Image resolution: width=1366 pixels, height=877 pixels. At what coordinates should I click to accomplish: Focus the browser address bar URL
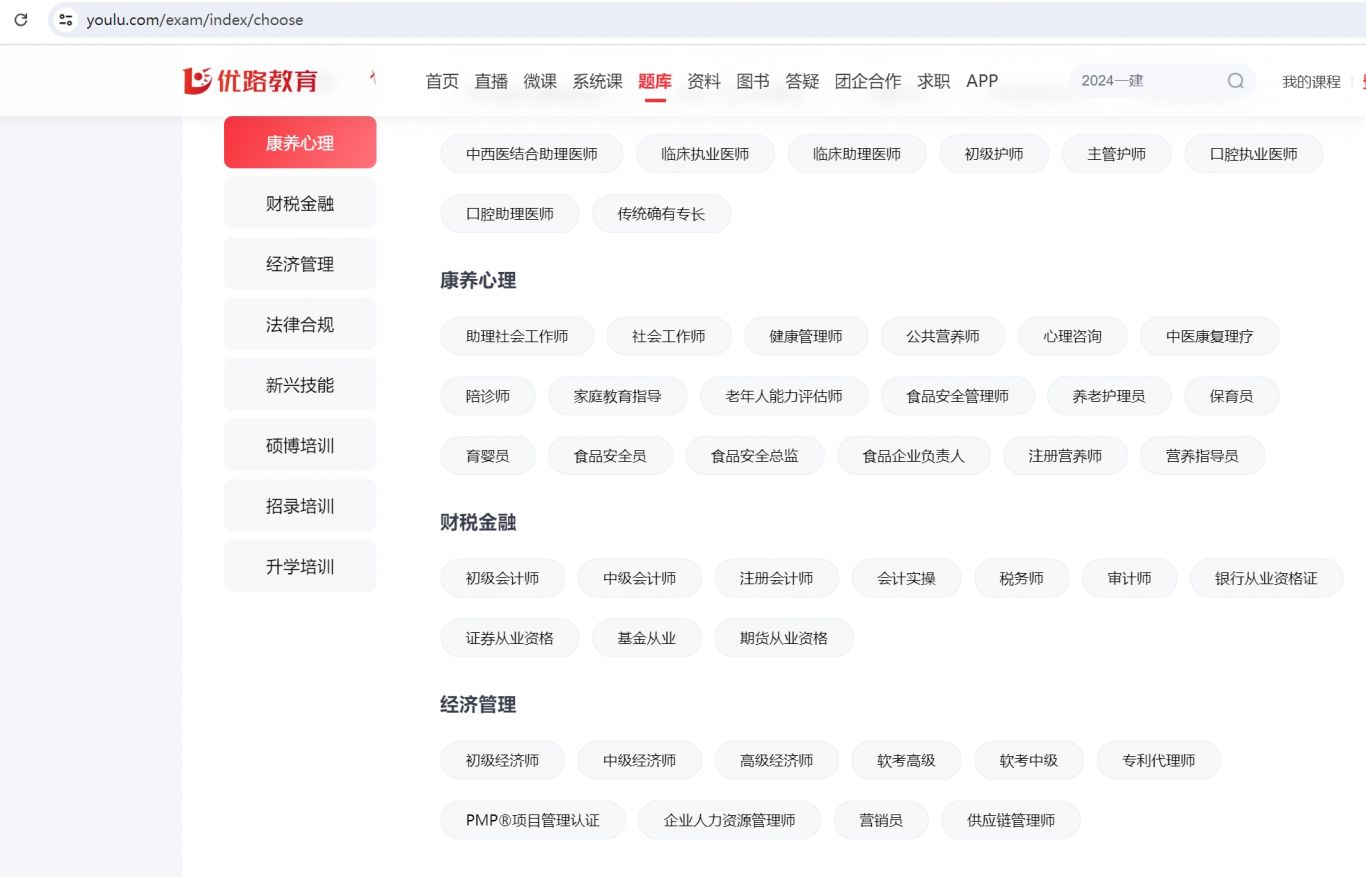(x=194, y=19)
